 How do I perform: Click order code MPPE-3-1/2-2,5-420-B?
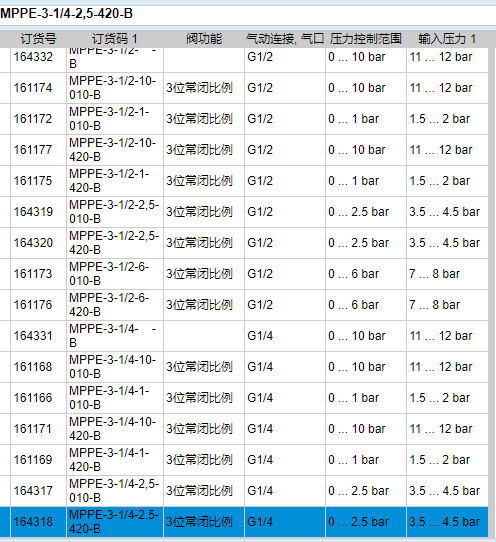click(114, 243)
